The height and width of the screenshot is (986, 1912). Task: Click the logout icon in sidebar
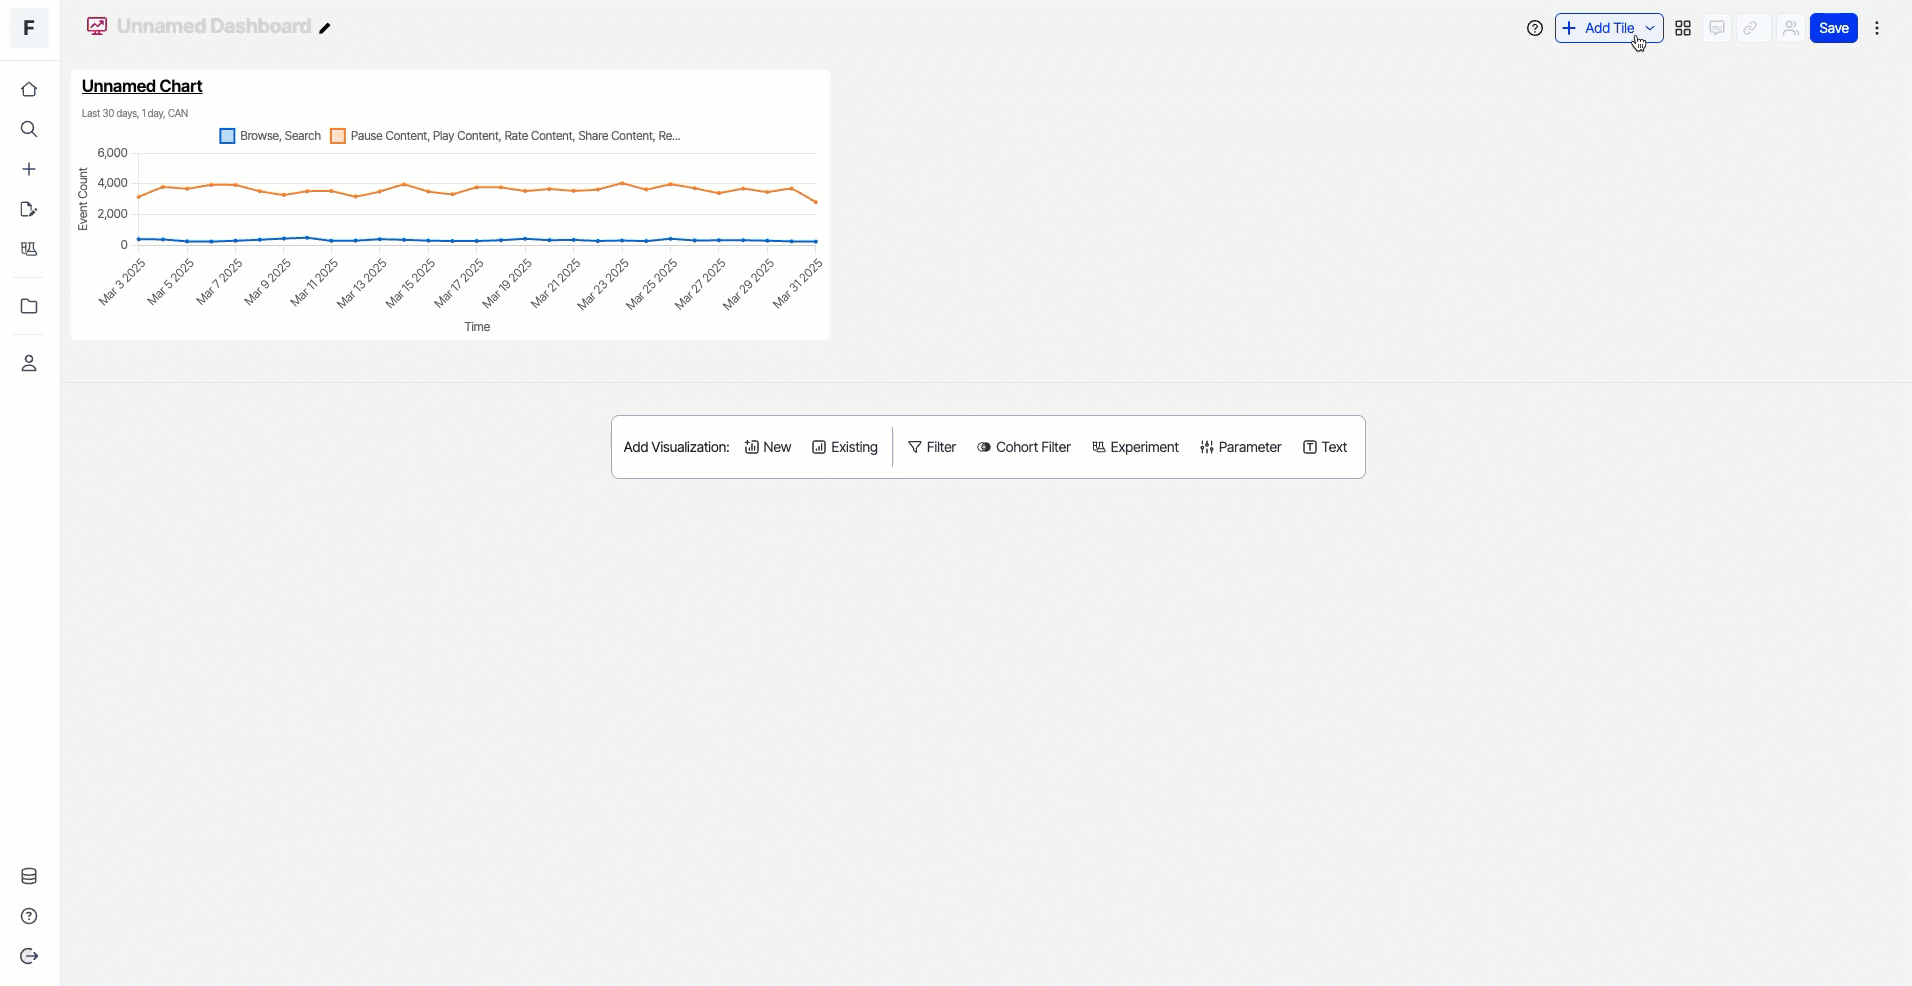coord(29,956)
